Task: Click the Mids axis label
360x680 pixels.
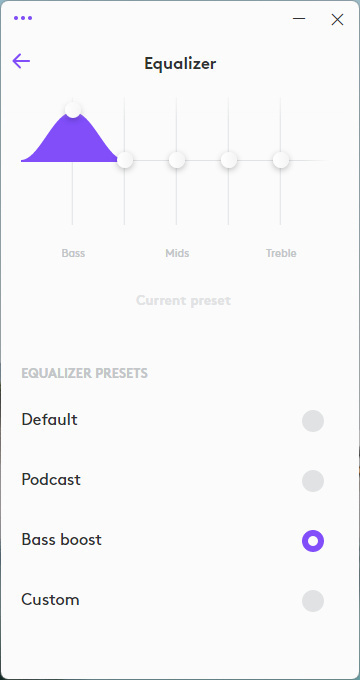Action: click(177, 253)
